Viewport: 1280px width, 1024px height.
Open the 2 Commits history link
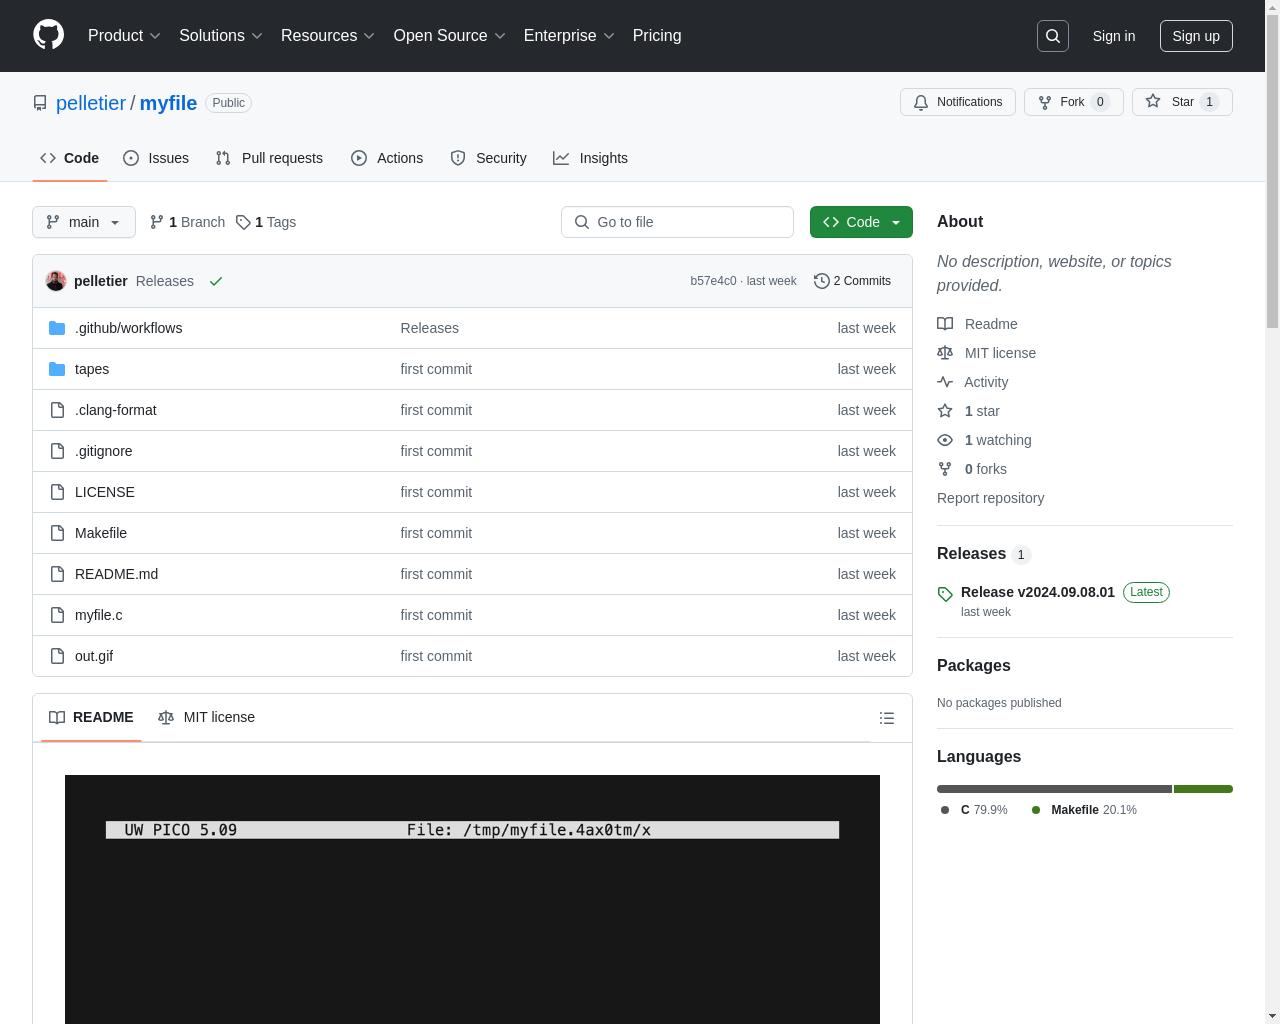[x=853, y=281]
